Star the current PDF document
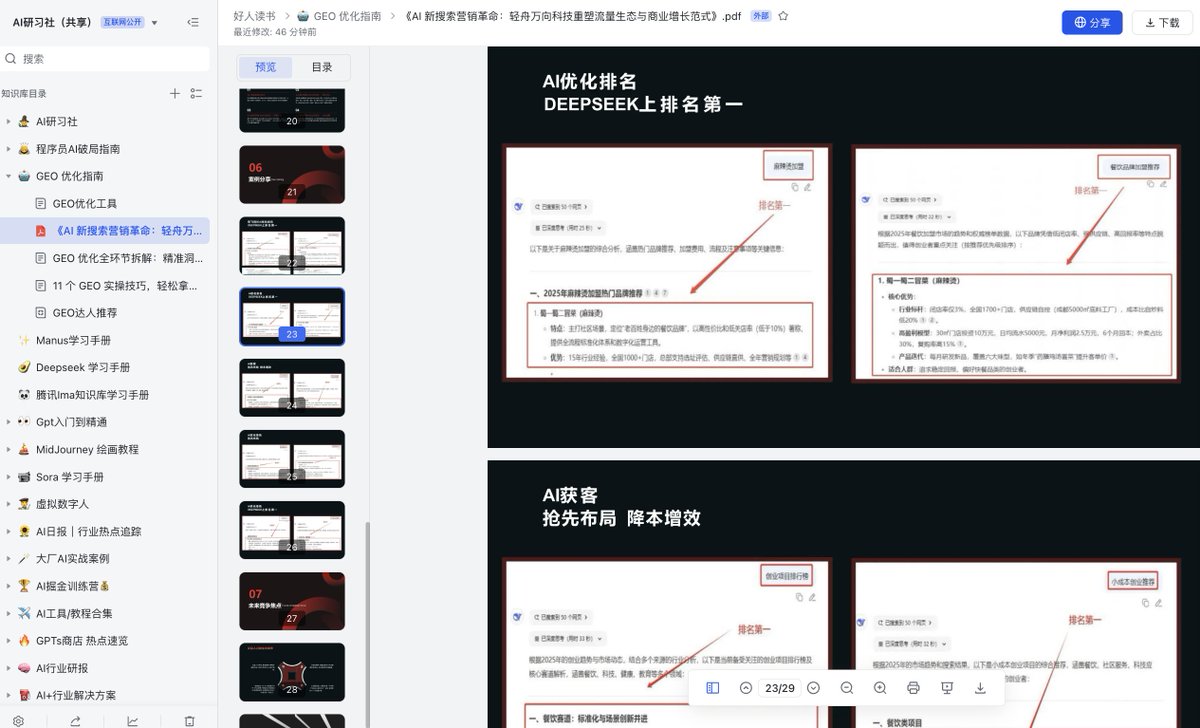This screenshot has height=728, width=1200. tap(783, 16)
